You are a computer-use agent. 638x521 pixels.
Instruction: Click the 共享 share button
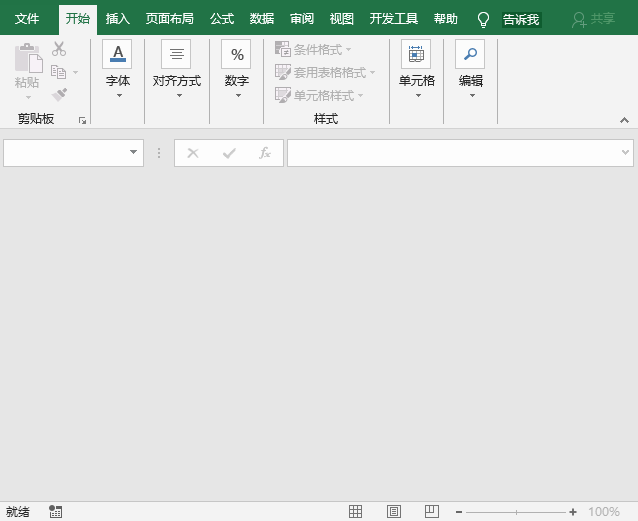pyautogui.click(x=593, y=19)
